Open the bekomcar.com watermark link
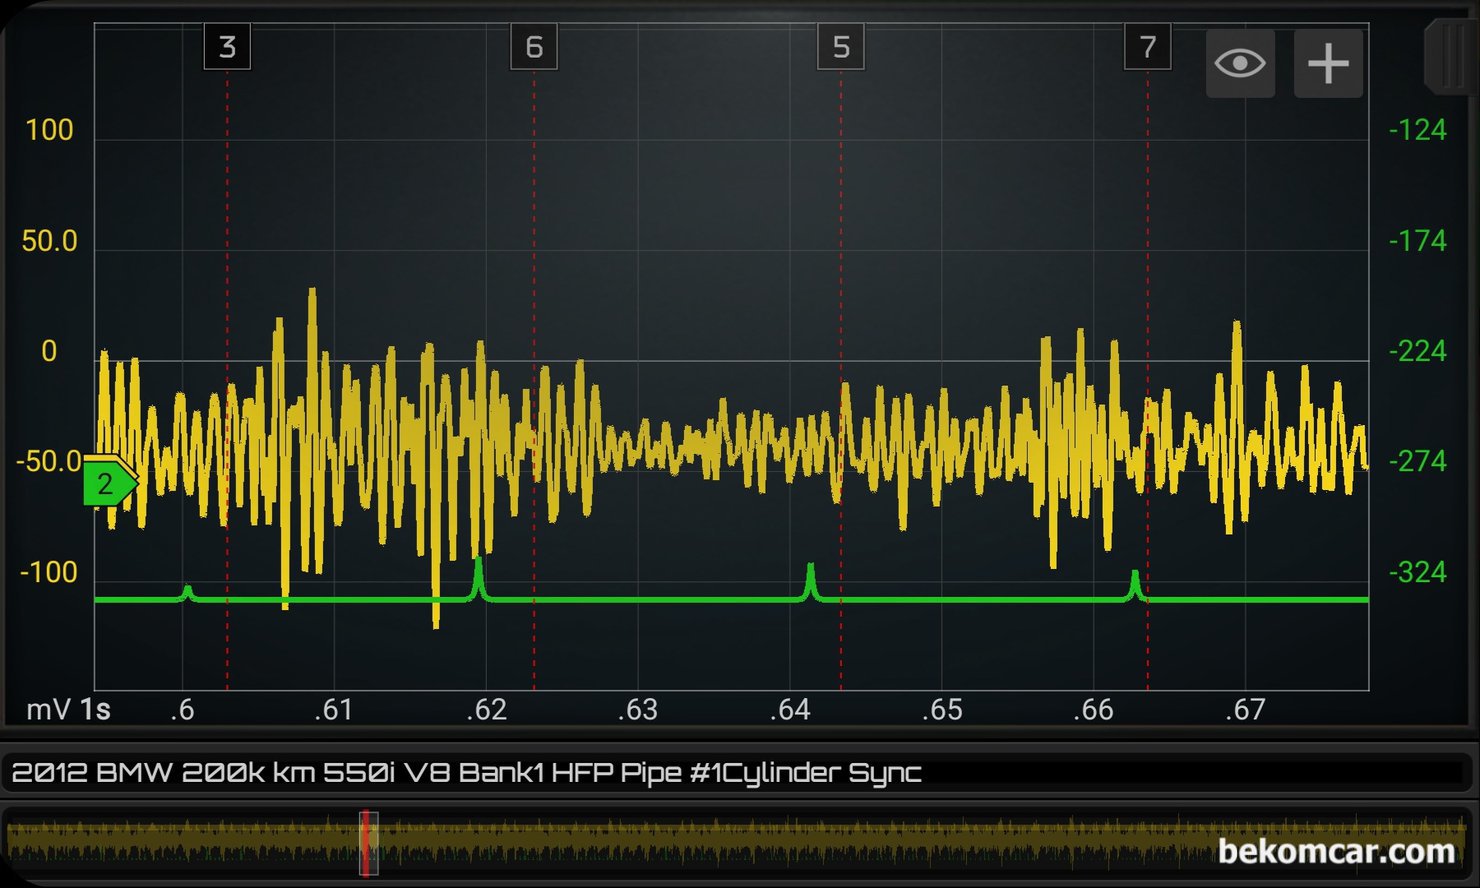Viewport: 1480px width, 888px height. point(1336,852)
